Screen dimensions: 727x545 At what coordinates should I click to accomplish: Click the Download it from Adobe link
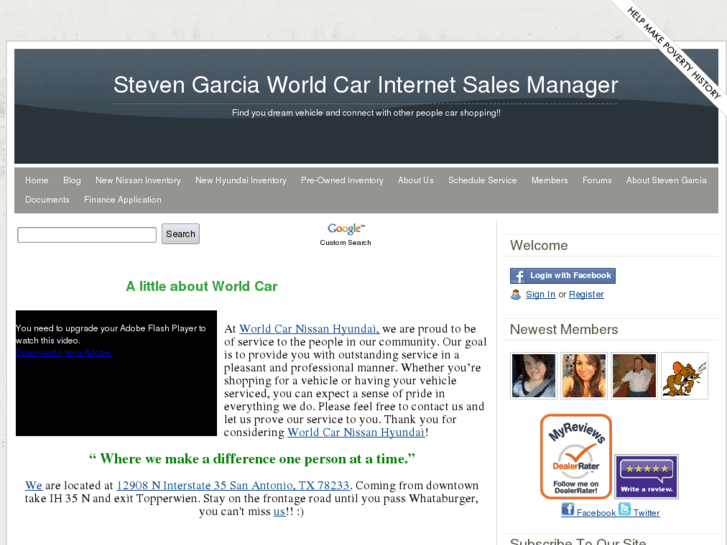[64, 353]
